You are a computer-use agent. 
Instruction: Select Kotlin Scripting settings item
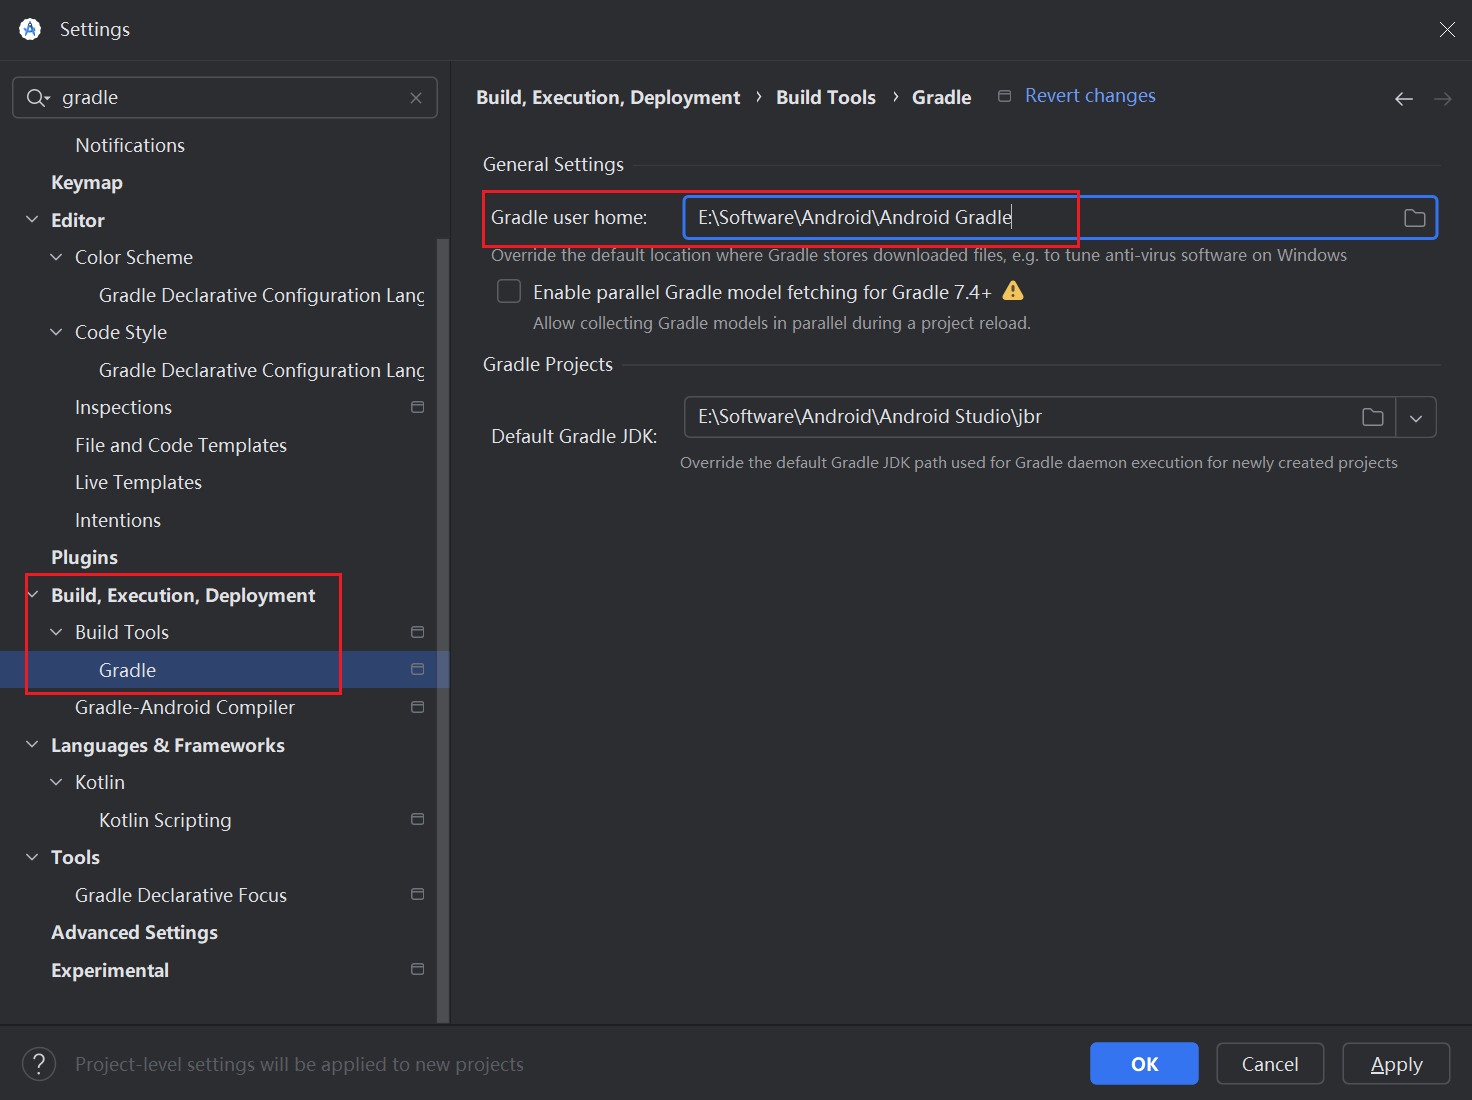click(x=165, y=820)
